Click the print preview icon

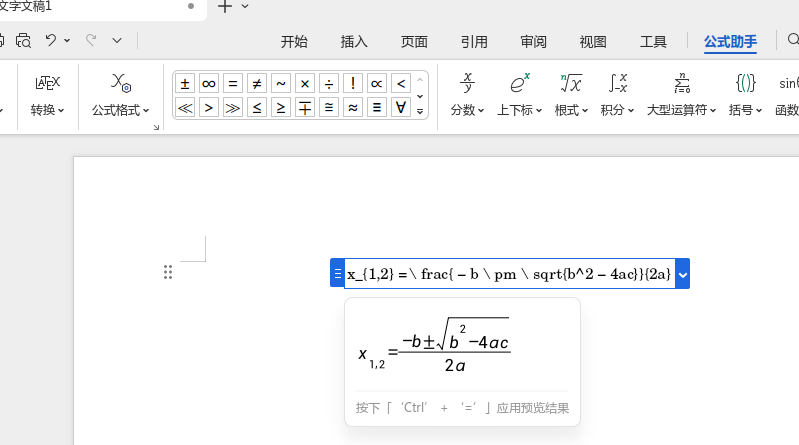[23, 40]
